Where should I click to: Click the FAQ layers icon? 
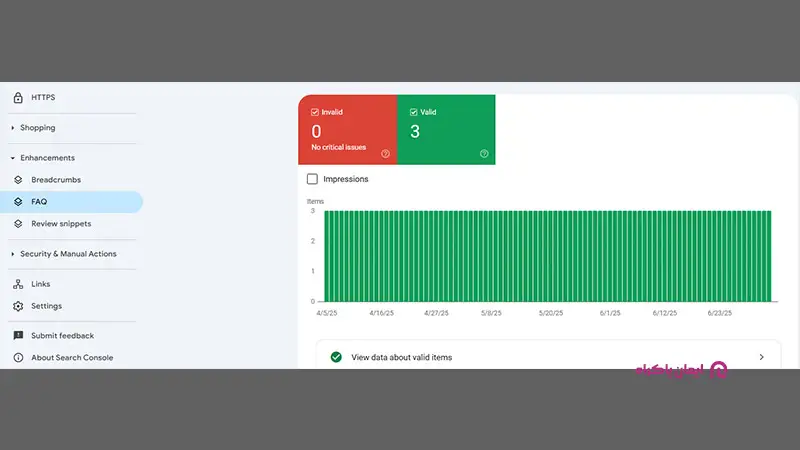tap(18, 202)
